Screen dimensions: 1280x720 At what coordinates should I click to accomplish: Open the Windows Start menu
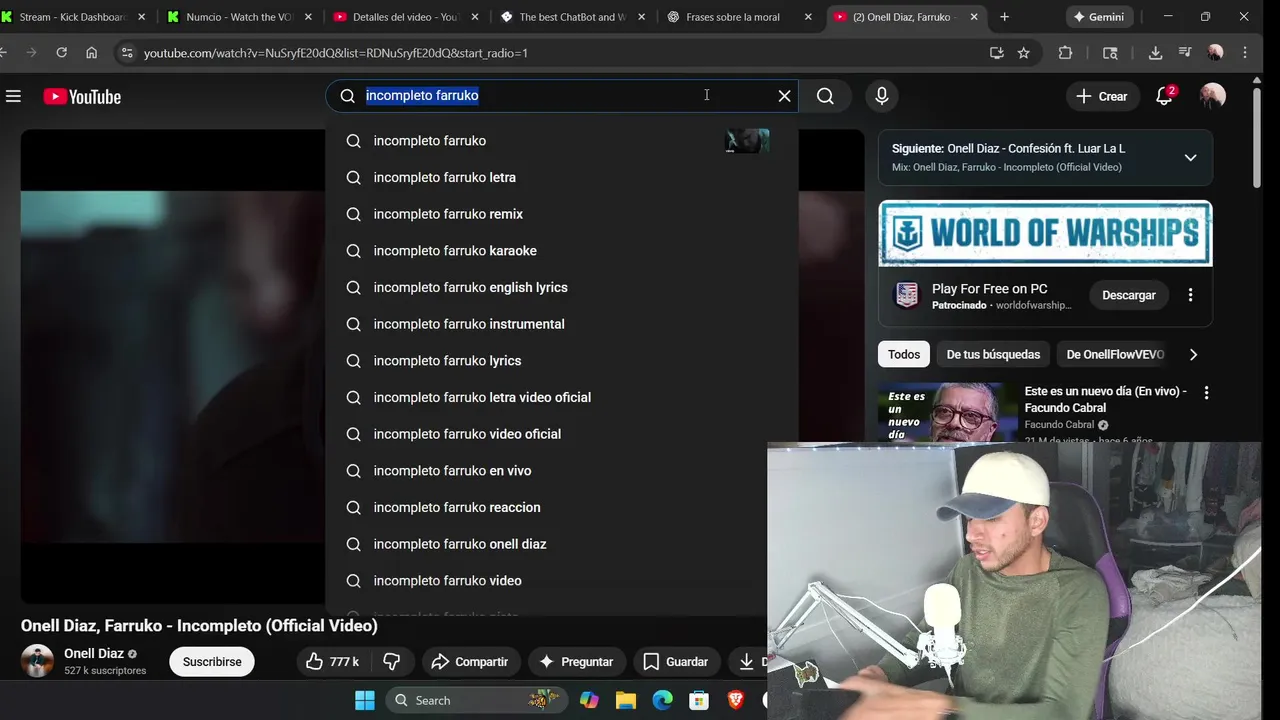(x=365, y=700)
